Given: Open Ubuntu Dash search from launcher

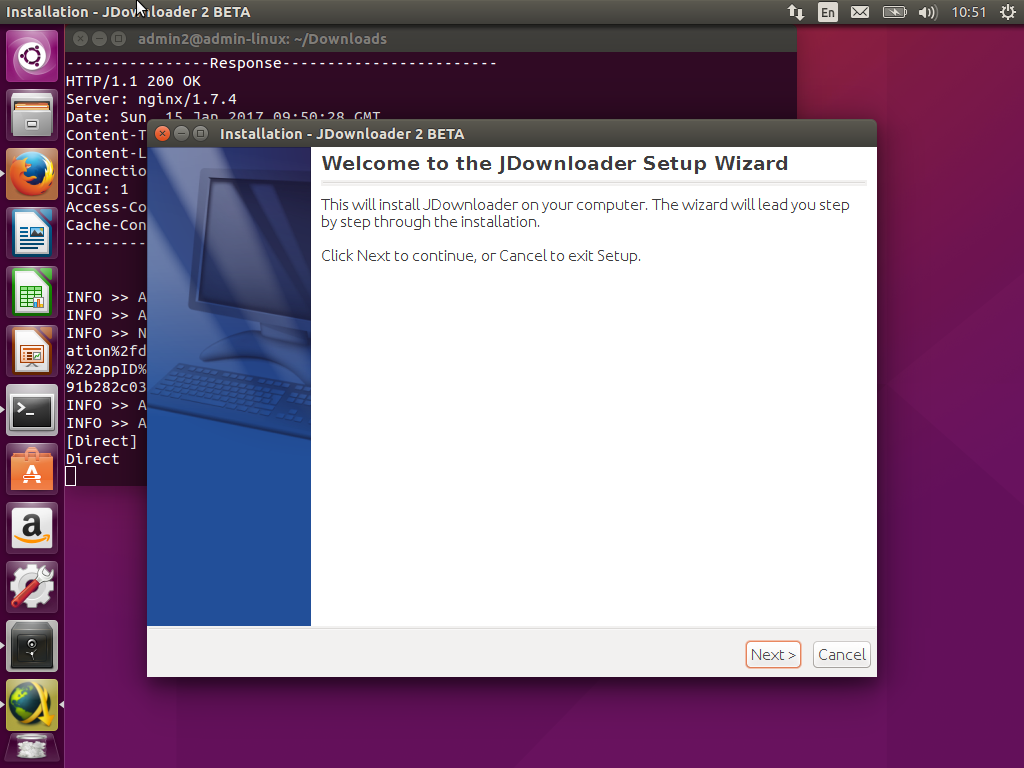Looking at the screenshot, I should 32,56.
